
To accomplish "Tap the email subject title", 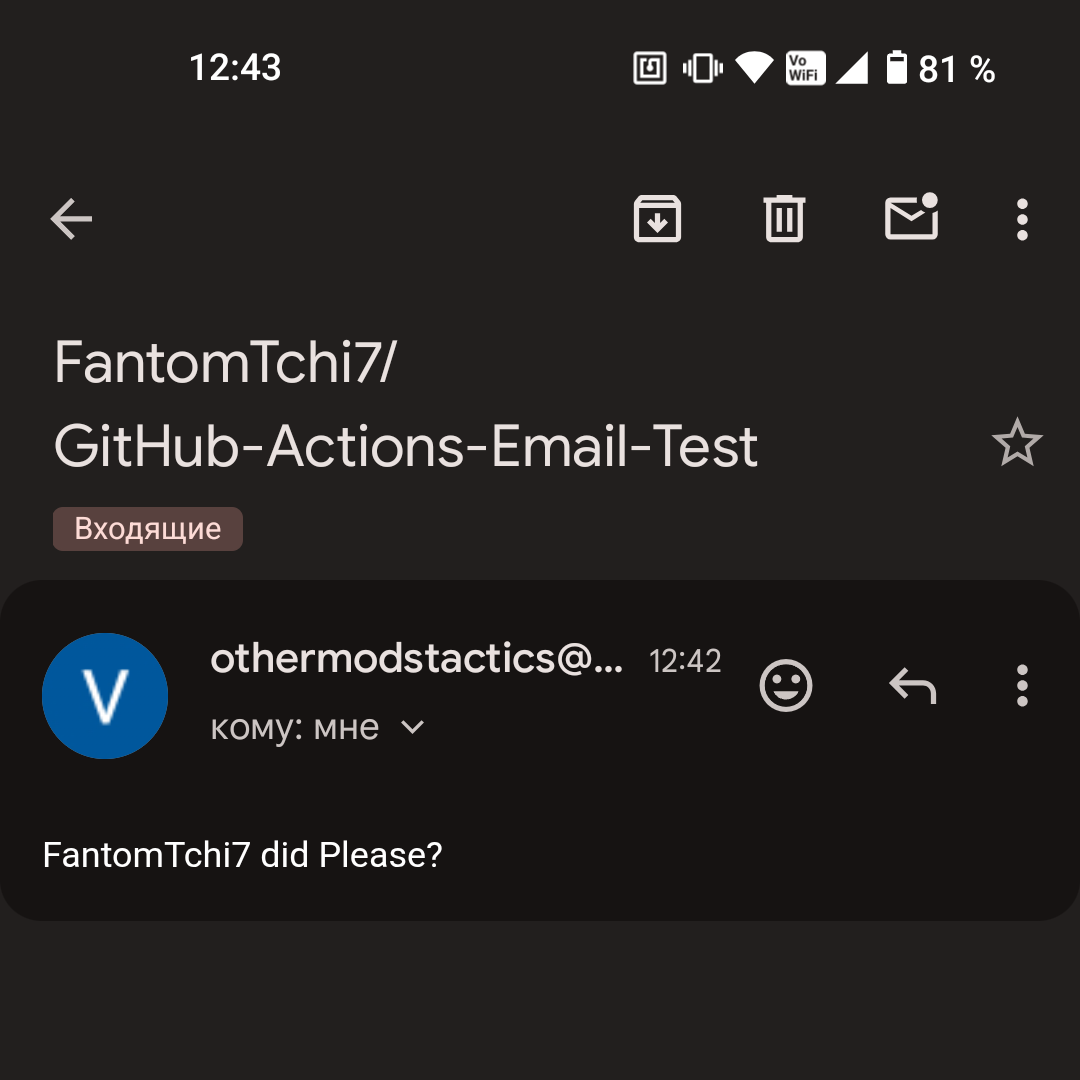I will pyautogui.click(x=405, y=403).
